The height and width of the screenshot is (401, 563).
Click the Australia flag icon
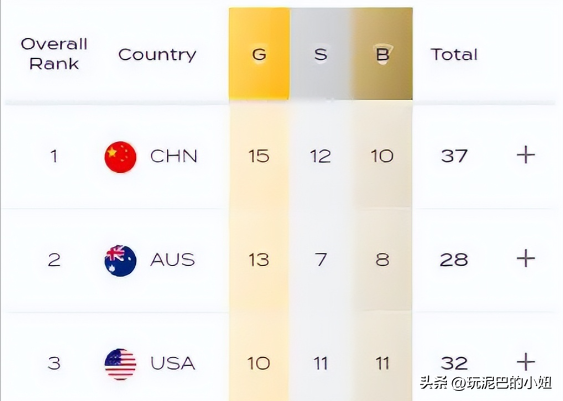tap(120, 261)
